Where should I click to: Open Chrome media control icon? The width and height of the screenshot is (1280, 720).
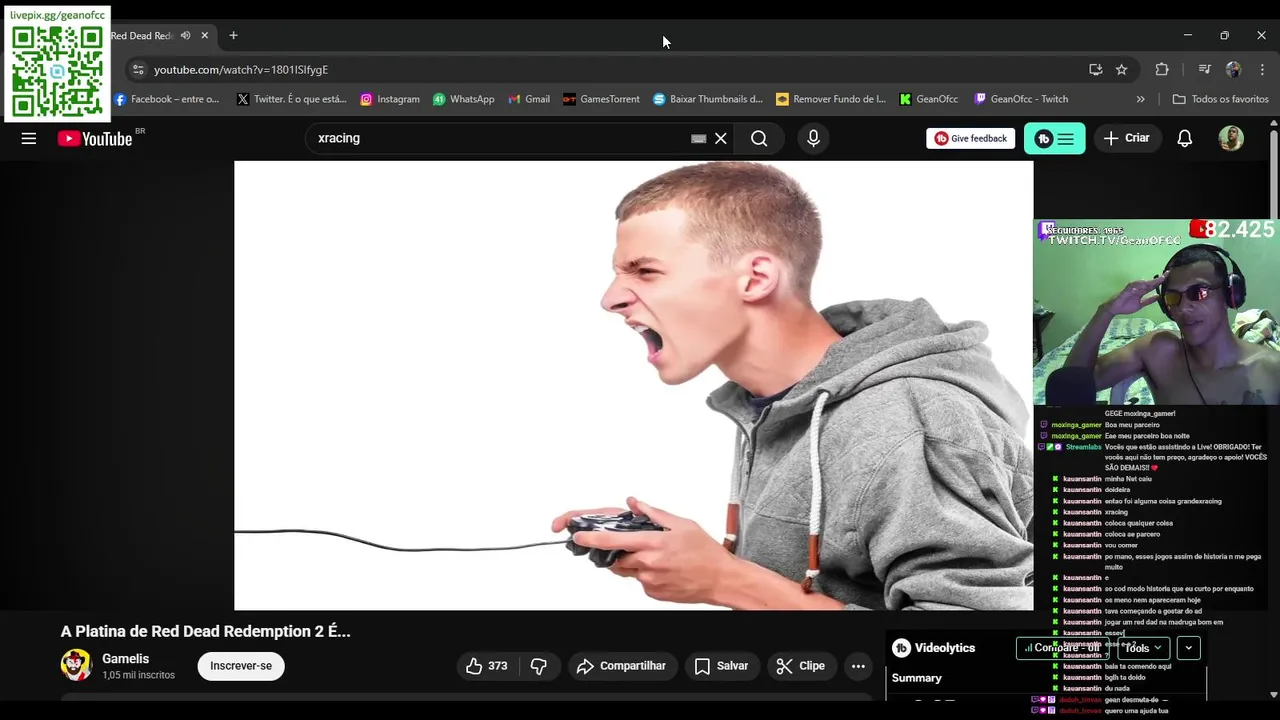click(x=1204, y=69)
